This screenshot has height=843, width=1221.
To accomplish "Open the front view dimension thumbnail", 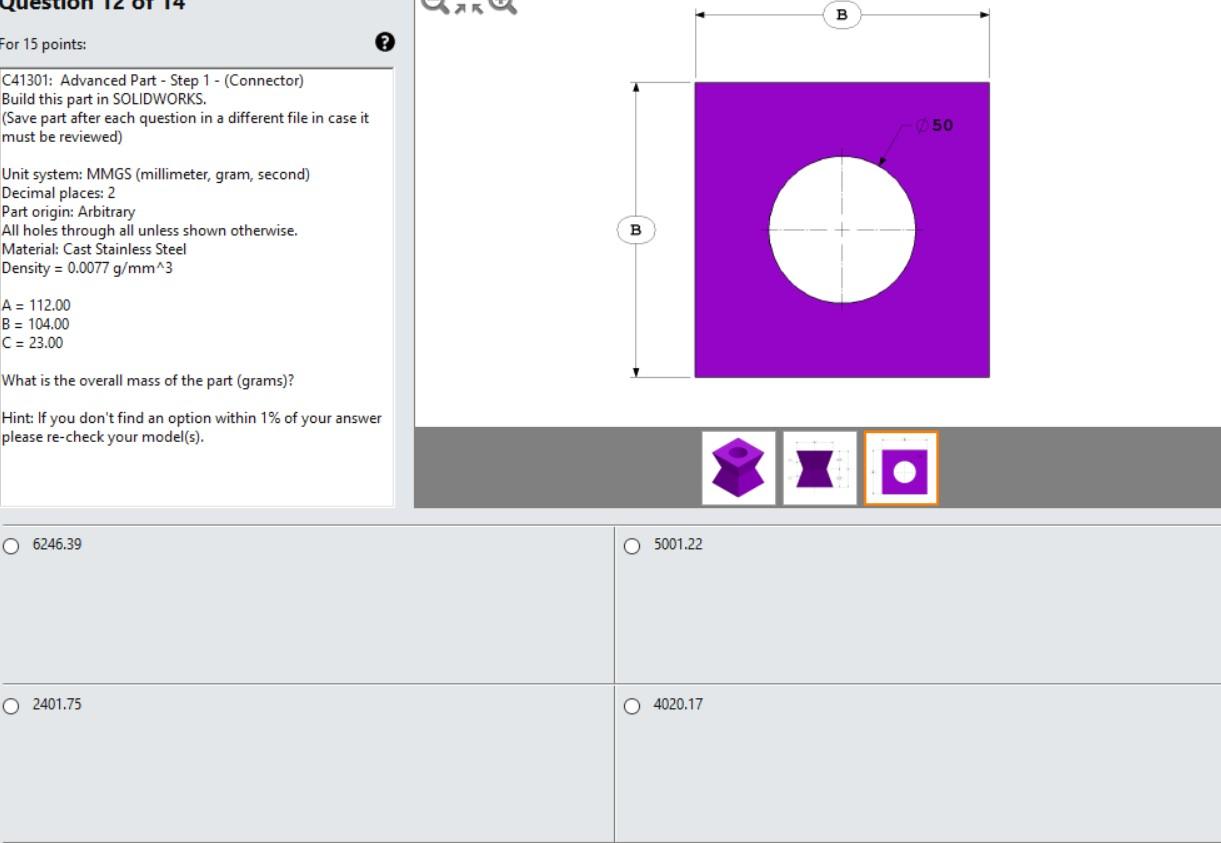I will pos(820,468).
